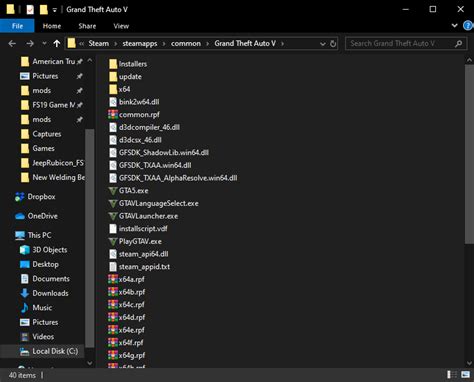Select d3dcompiler_46.dll file name
Viewport: 474px width, 382px height.
point(149,127)
